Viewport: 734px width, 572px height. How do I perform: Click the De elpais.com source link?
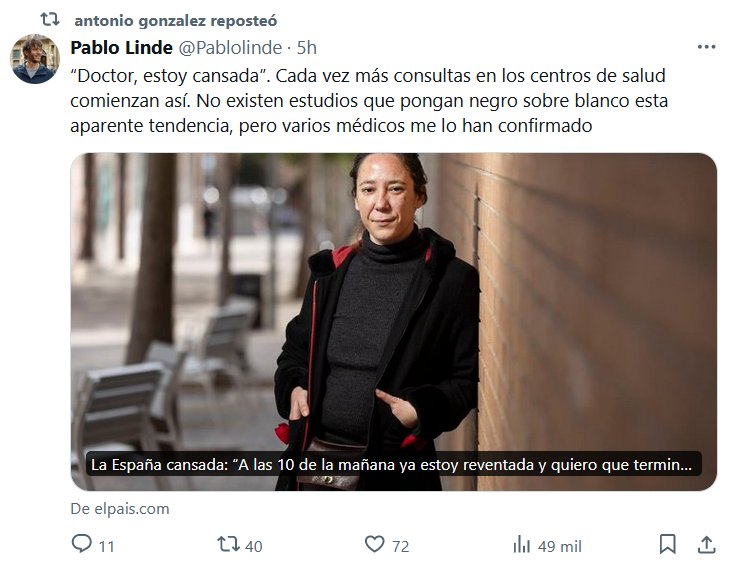tap(120, 509)
